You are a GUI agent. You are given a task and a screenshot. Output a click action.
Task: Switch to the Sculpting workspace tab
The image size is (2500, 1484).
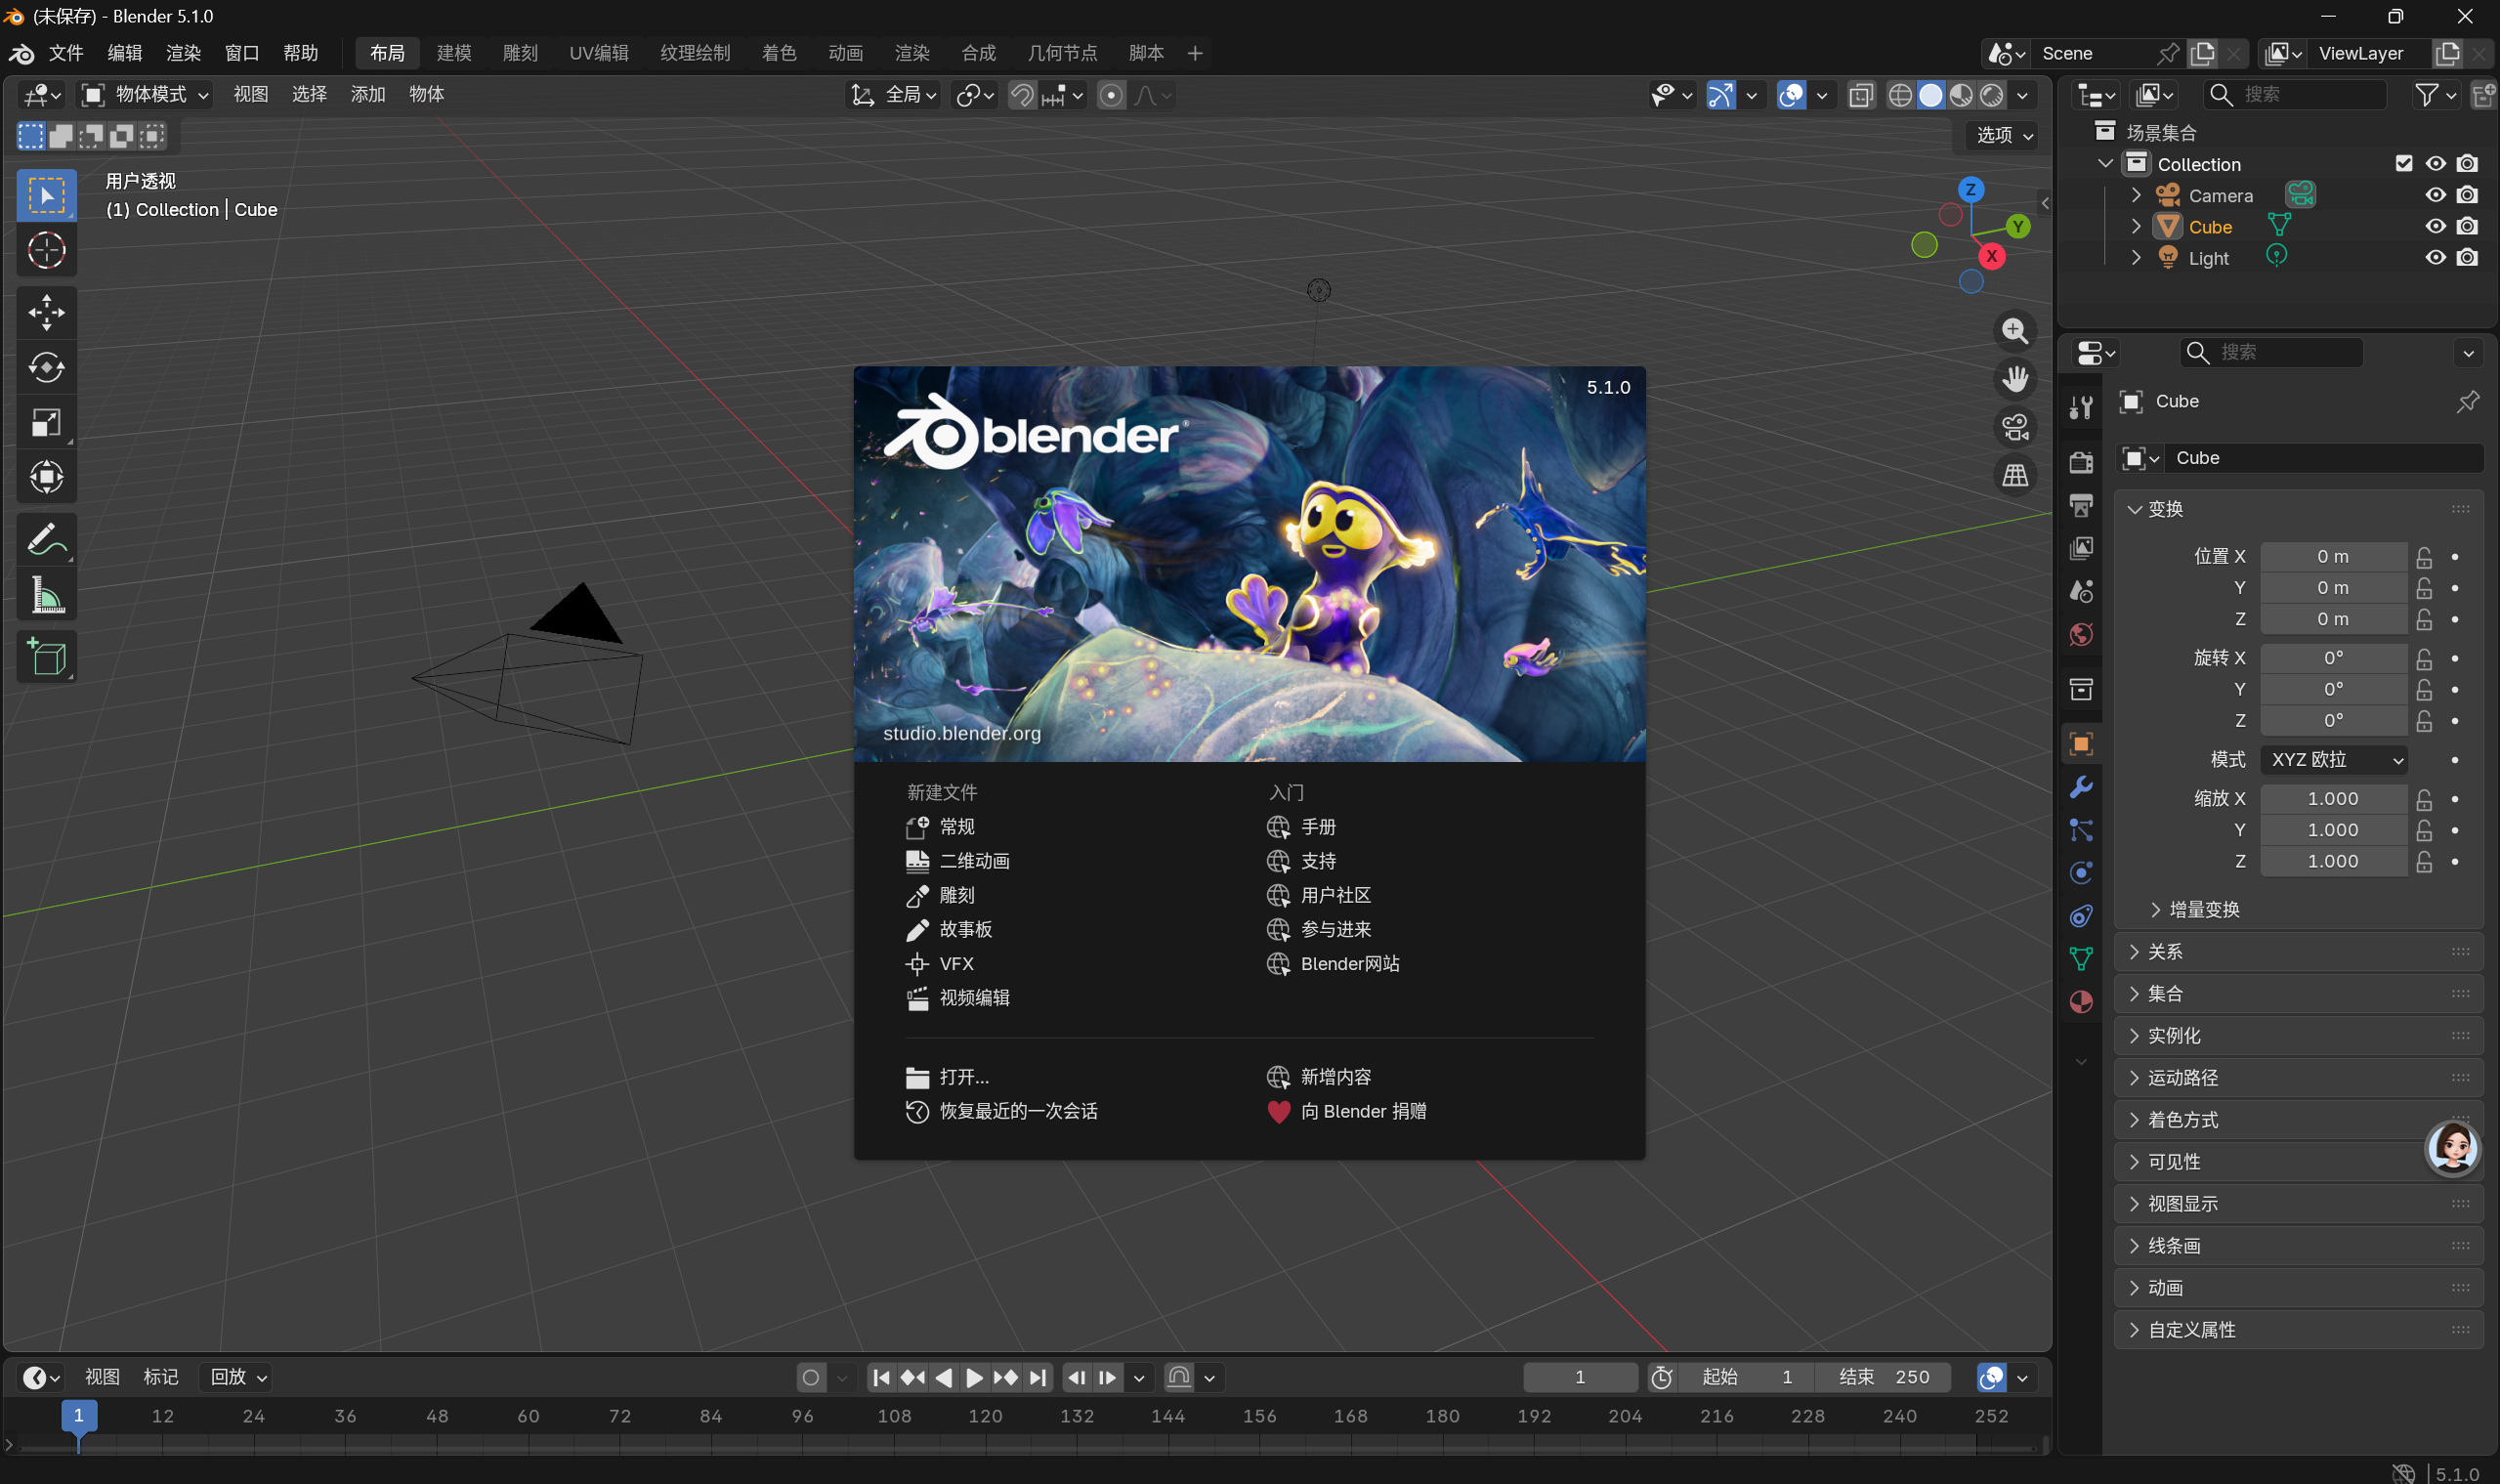(x=520, y=53)
